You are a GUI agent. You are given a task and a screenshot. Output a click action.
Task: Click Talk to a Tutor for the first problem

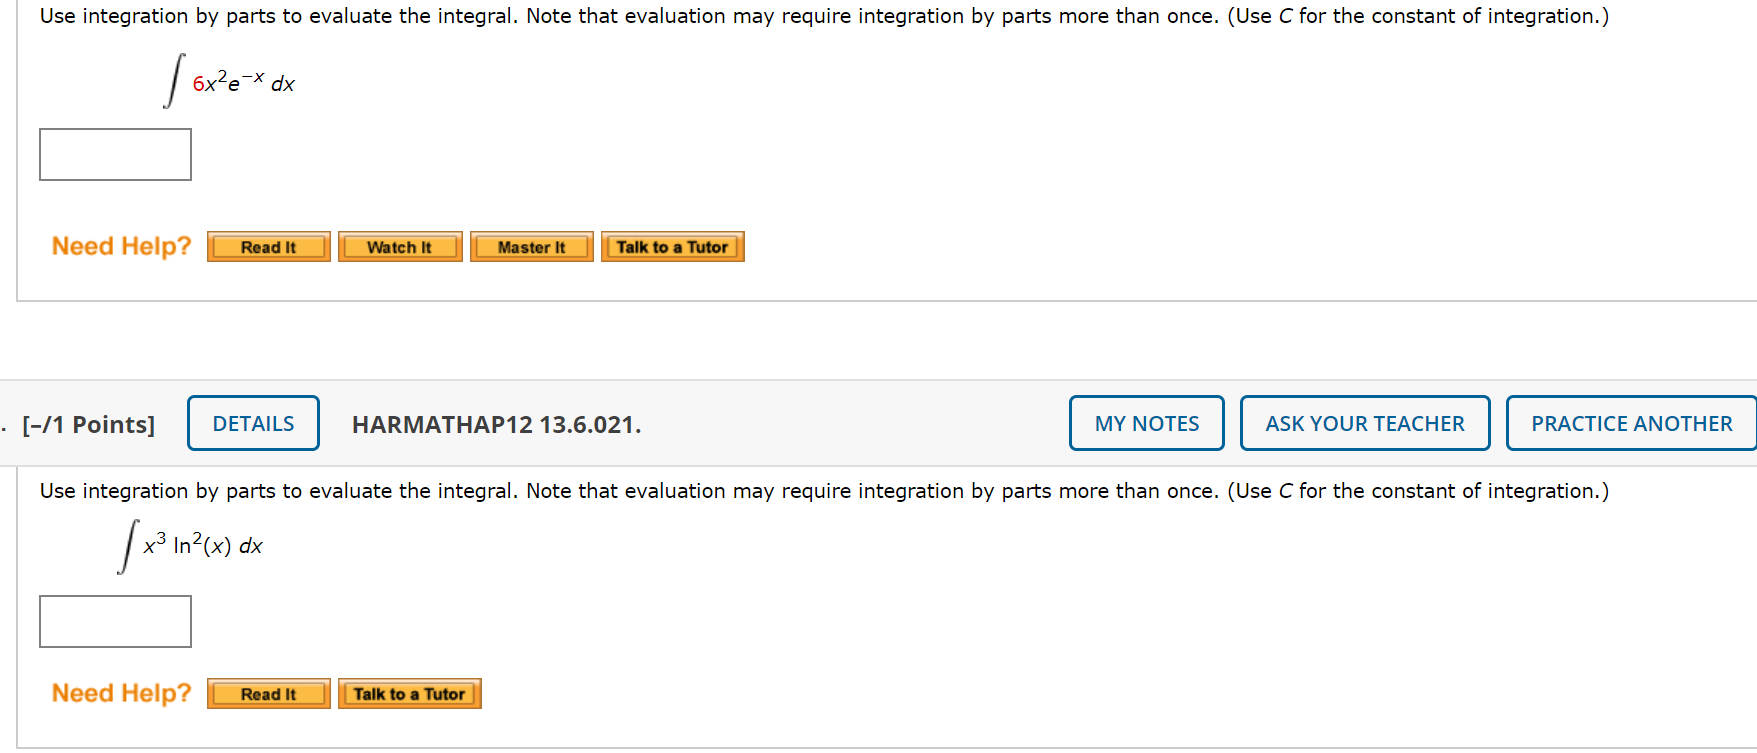pyautogui.click(x=672, y=246)
